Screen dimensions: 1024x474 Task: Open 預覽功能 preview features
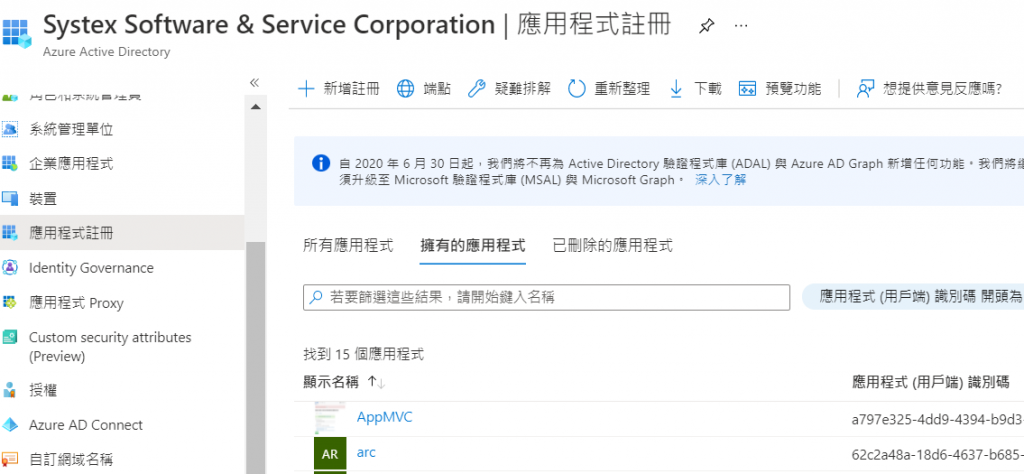coord(793,89)
